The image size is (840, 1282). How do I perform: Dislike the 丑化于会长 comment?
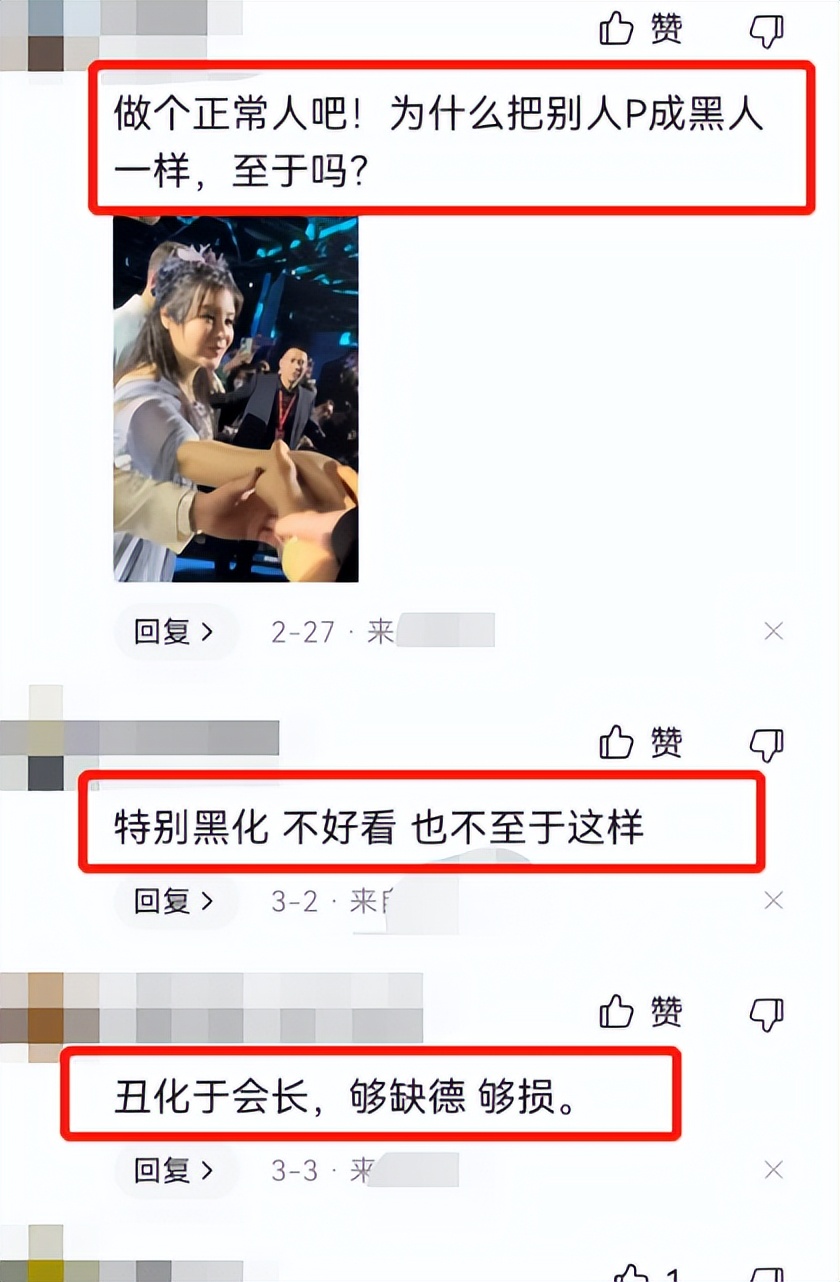click(x=767, y=1015)
